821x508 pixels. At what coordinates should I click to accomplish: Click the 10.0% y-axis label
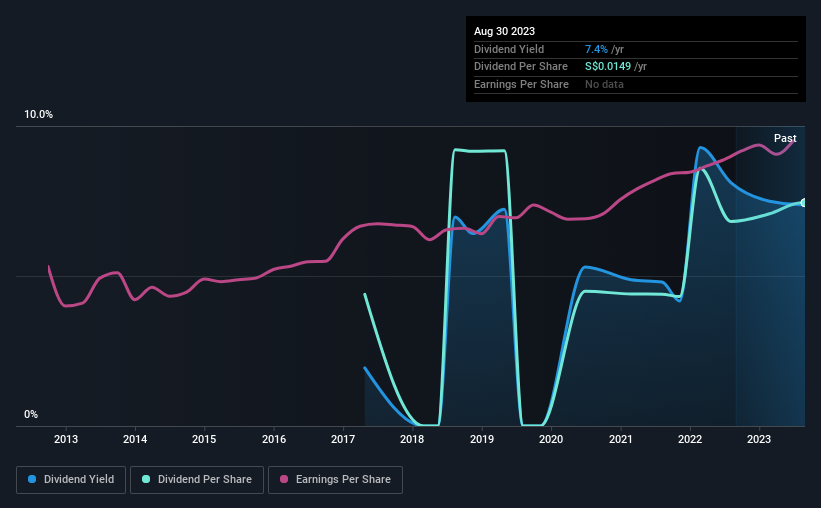(x=38, y=114)
